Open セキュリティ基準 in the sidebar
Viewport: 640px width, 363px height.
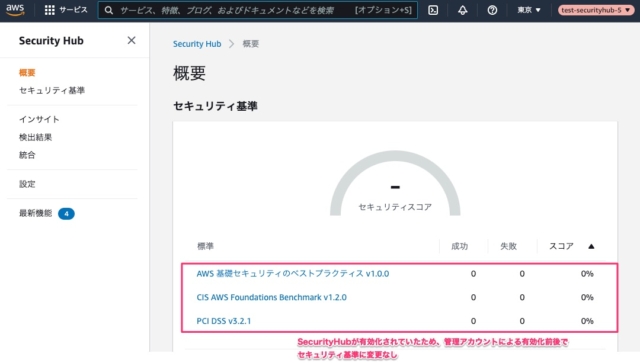point(52,90)
